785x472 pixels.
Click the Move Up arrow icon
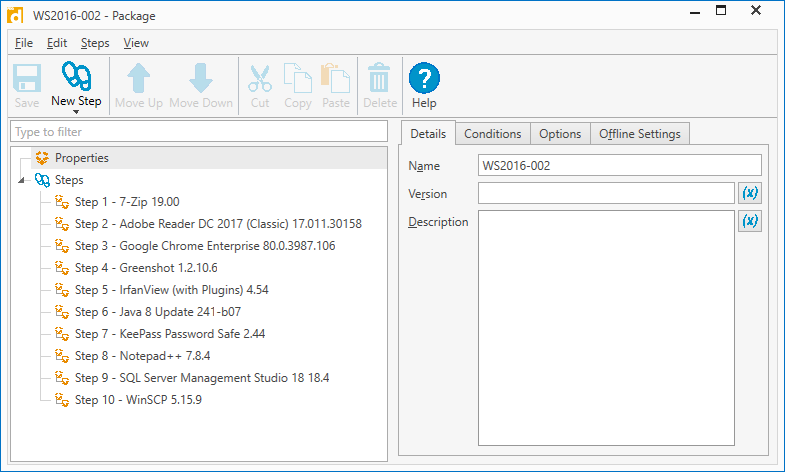139,78
